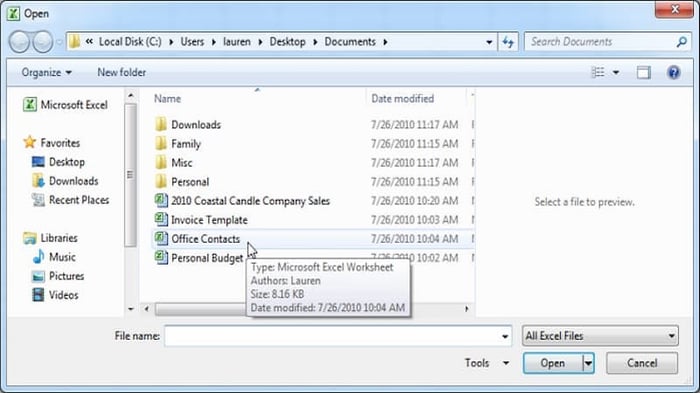Click Desktop in the address path
The image size is (700, 393).
[288, 42]
